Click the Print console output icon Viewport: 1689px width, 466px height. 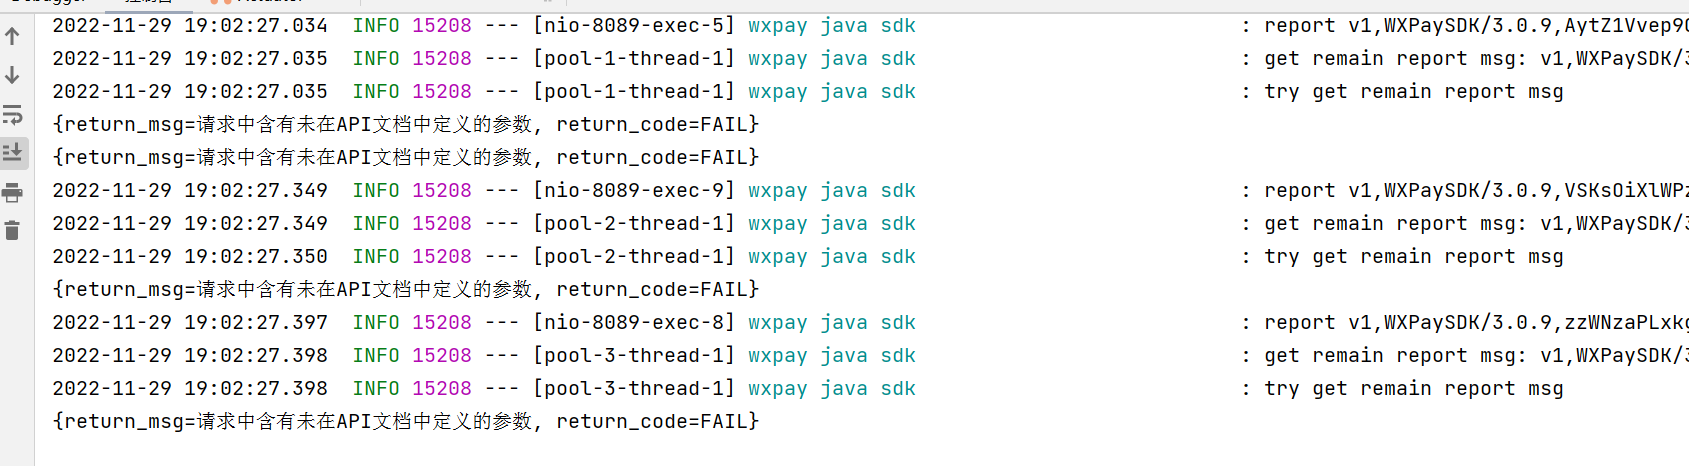[x=12, y=192]
